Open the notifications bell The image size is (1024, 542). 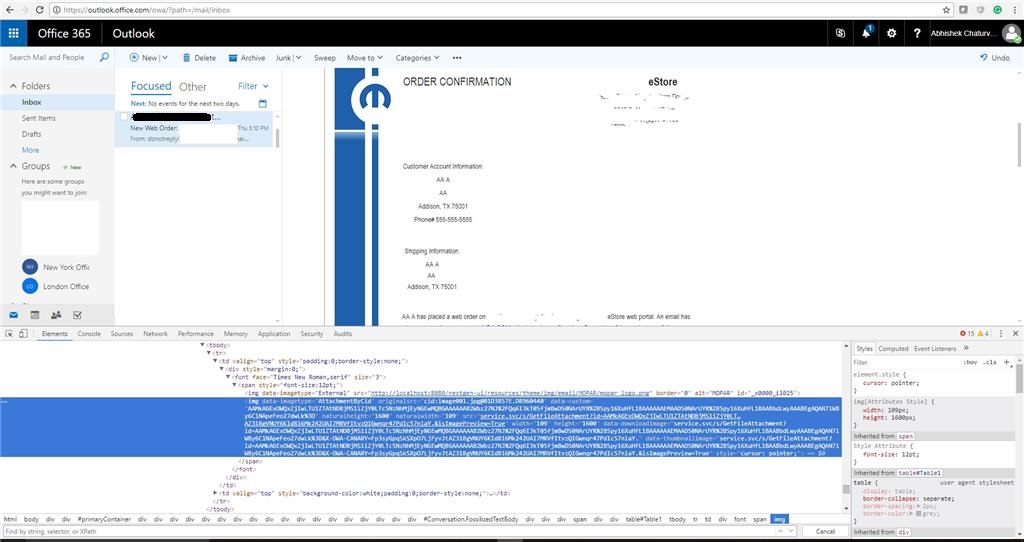pyautogui.click(x=866, y=33)
